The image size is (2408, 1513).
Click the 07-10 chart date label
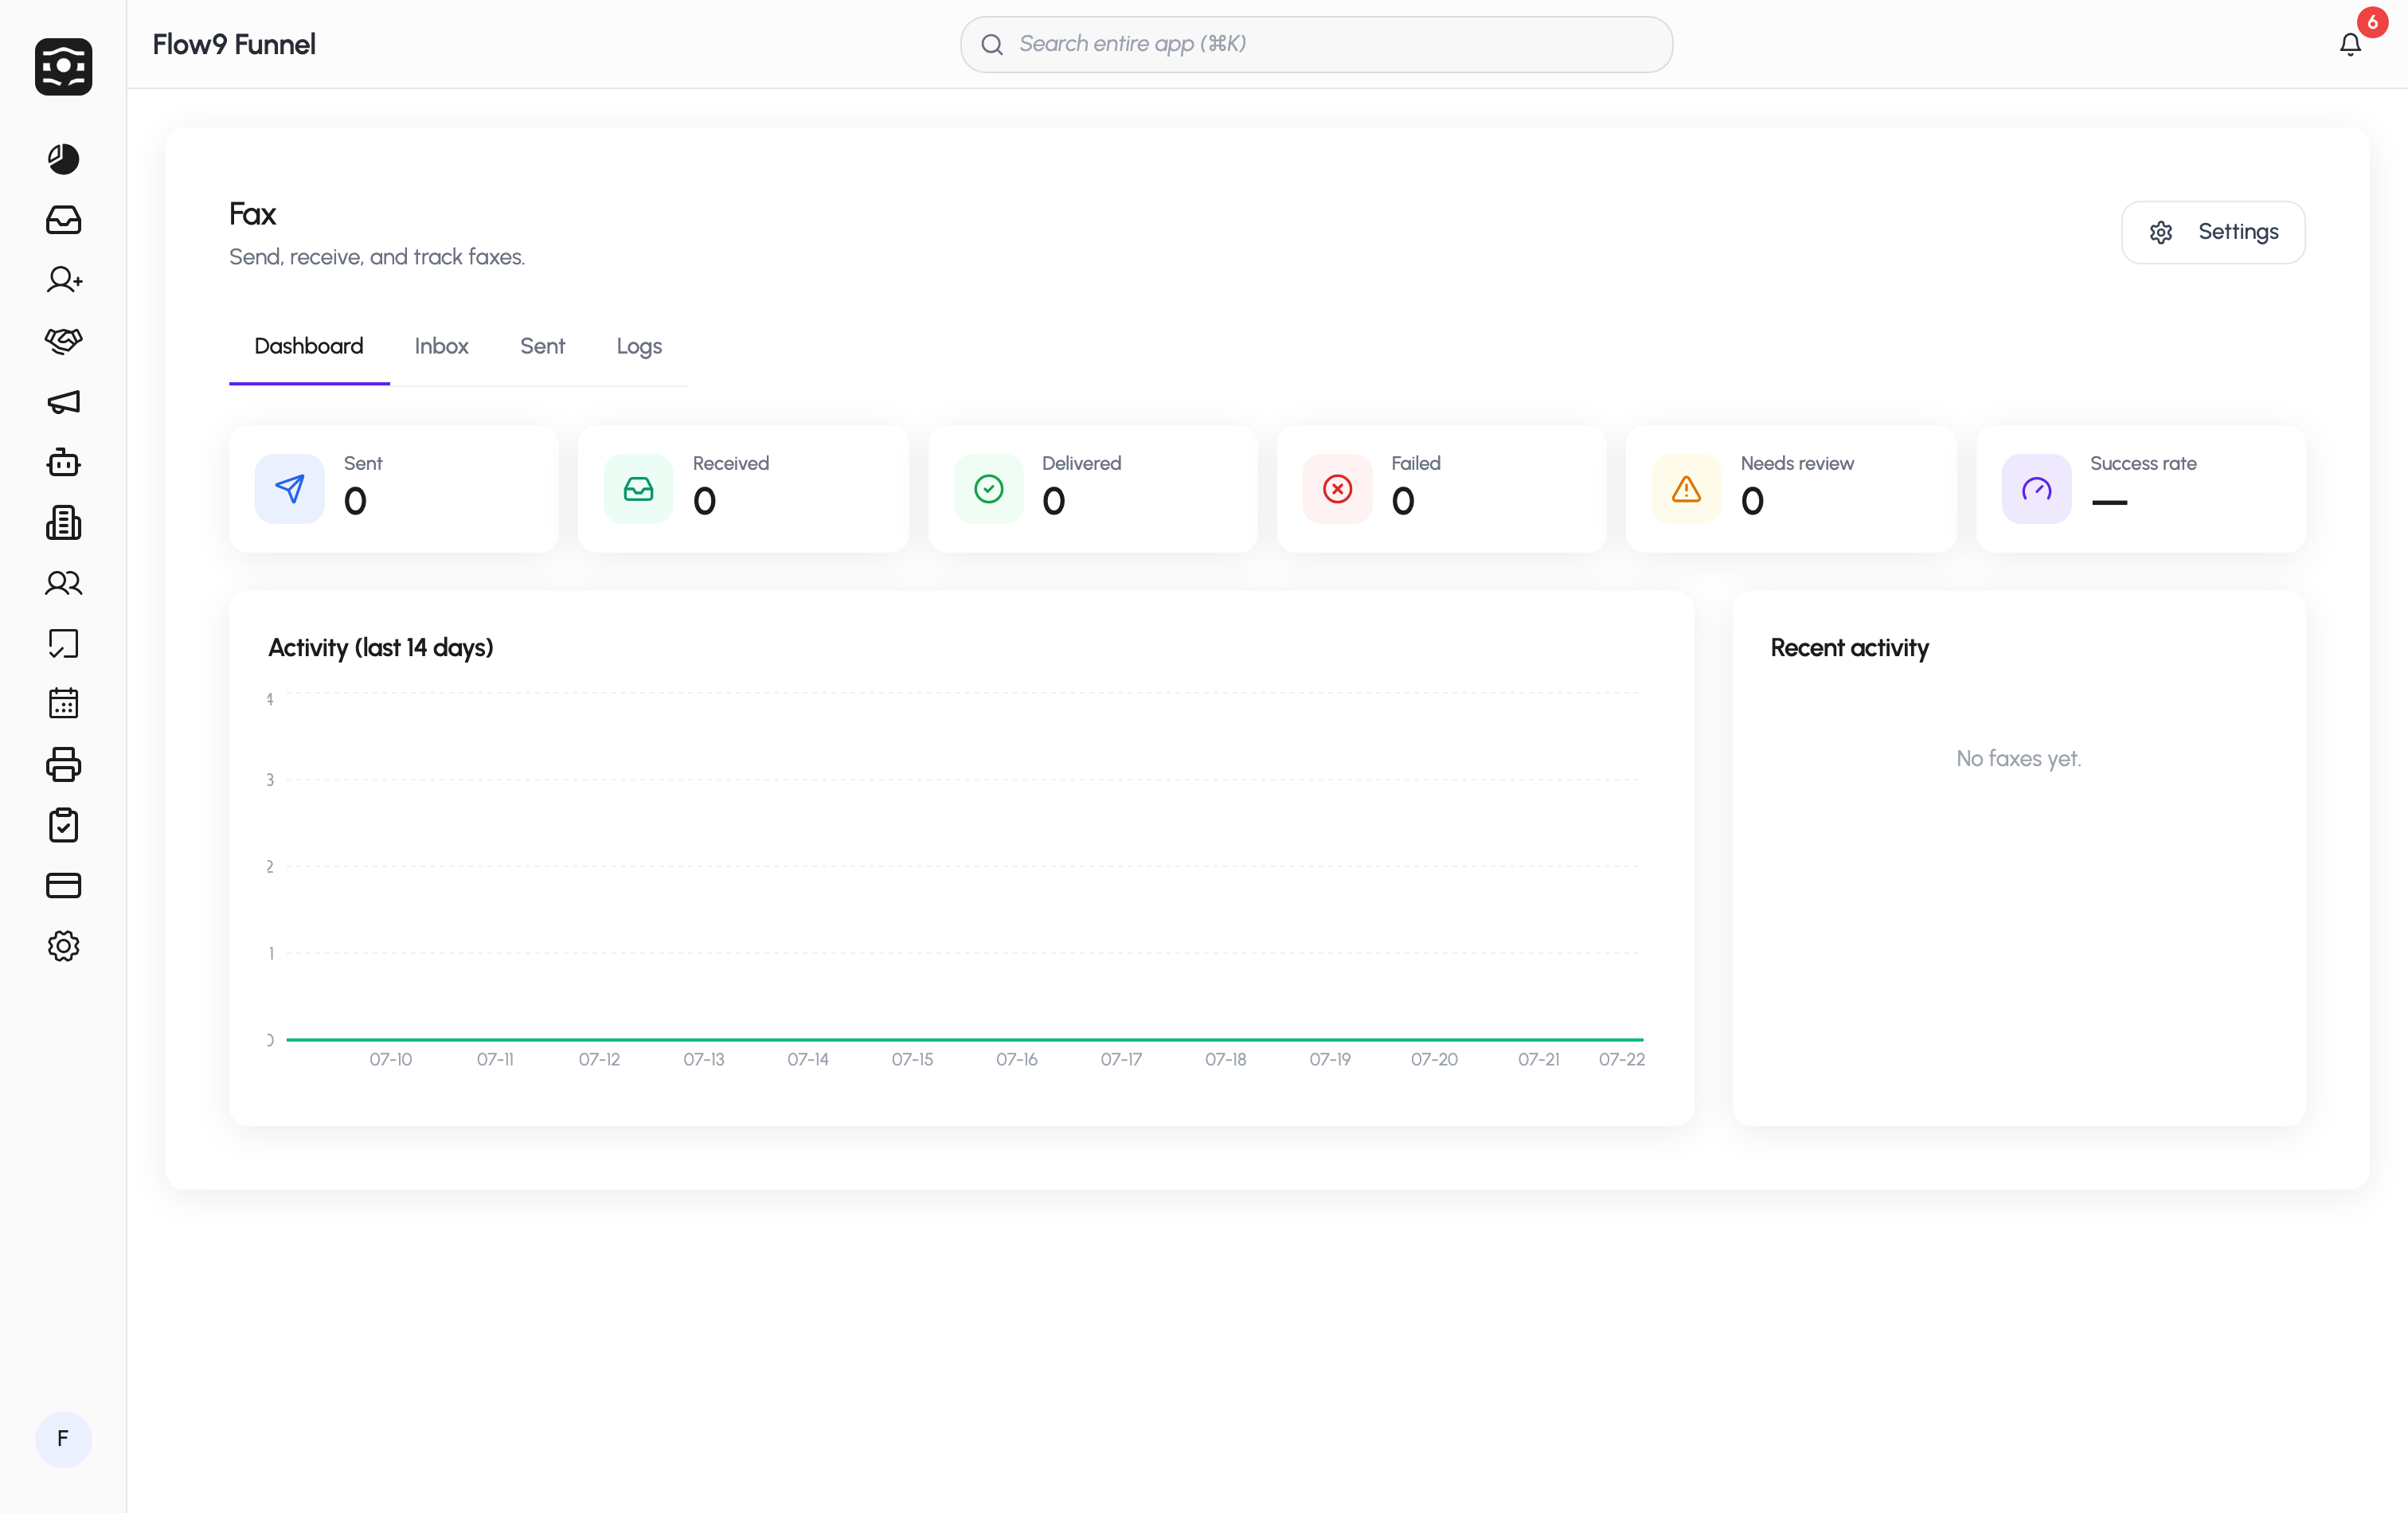pyautogui.click(x=390, y=1060)
